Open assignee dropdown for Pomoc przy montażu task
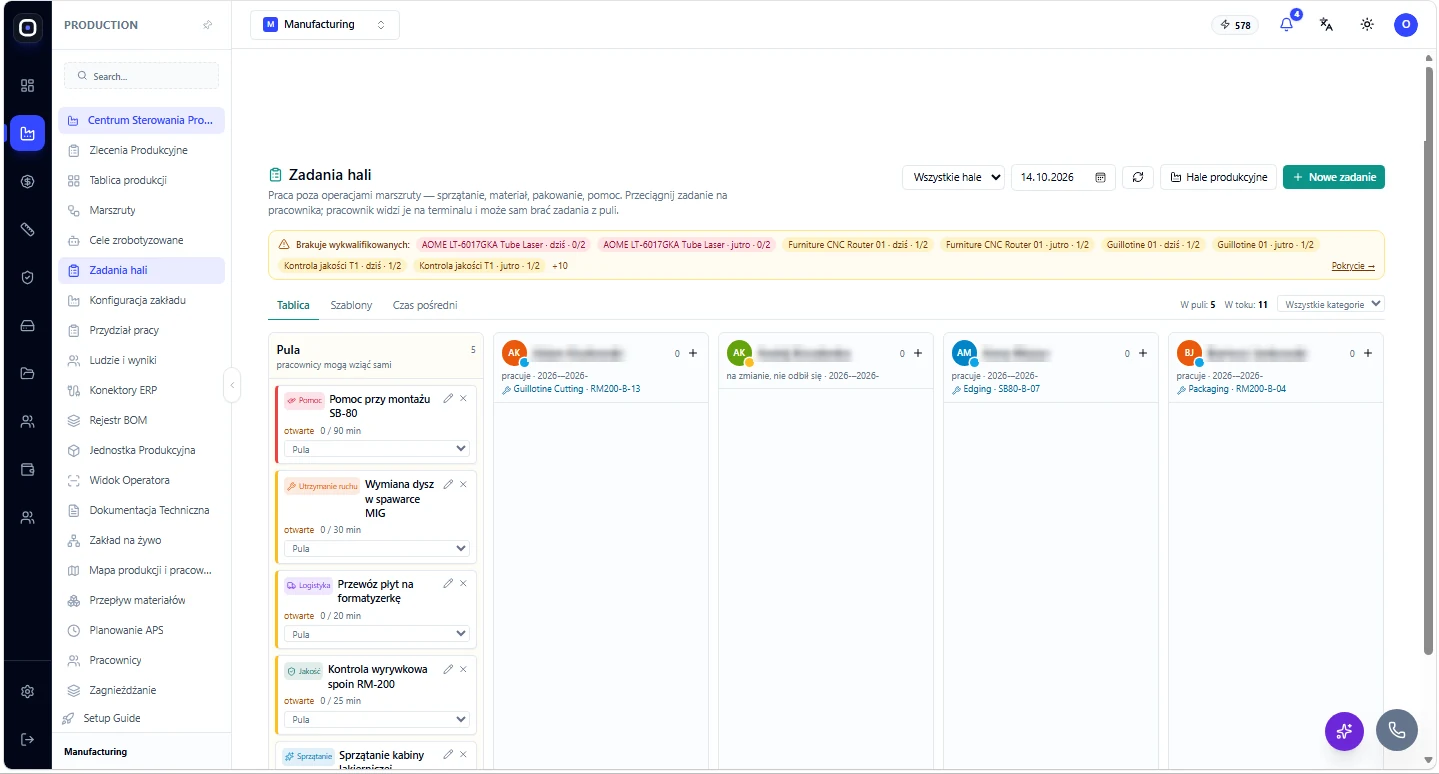The height and width of the screenshot is (774, 1439). pyautogui.click(x=377, y=450)
